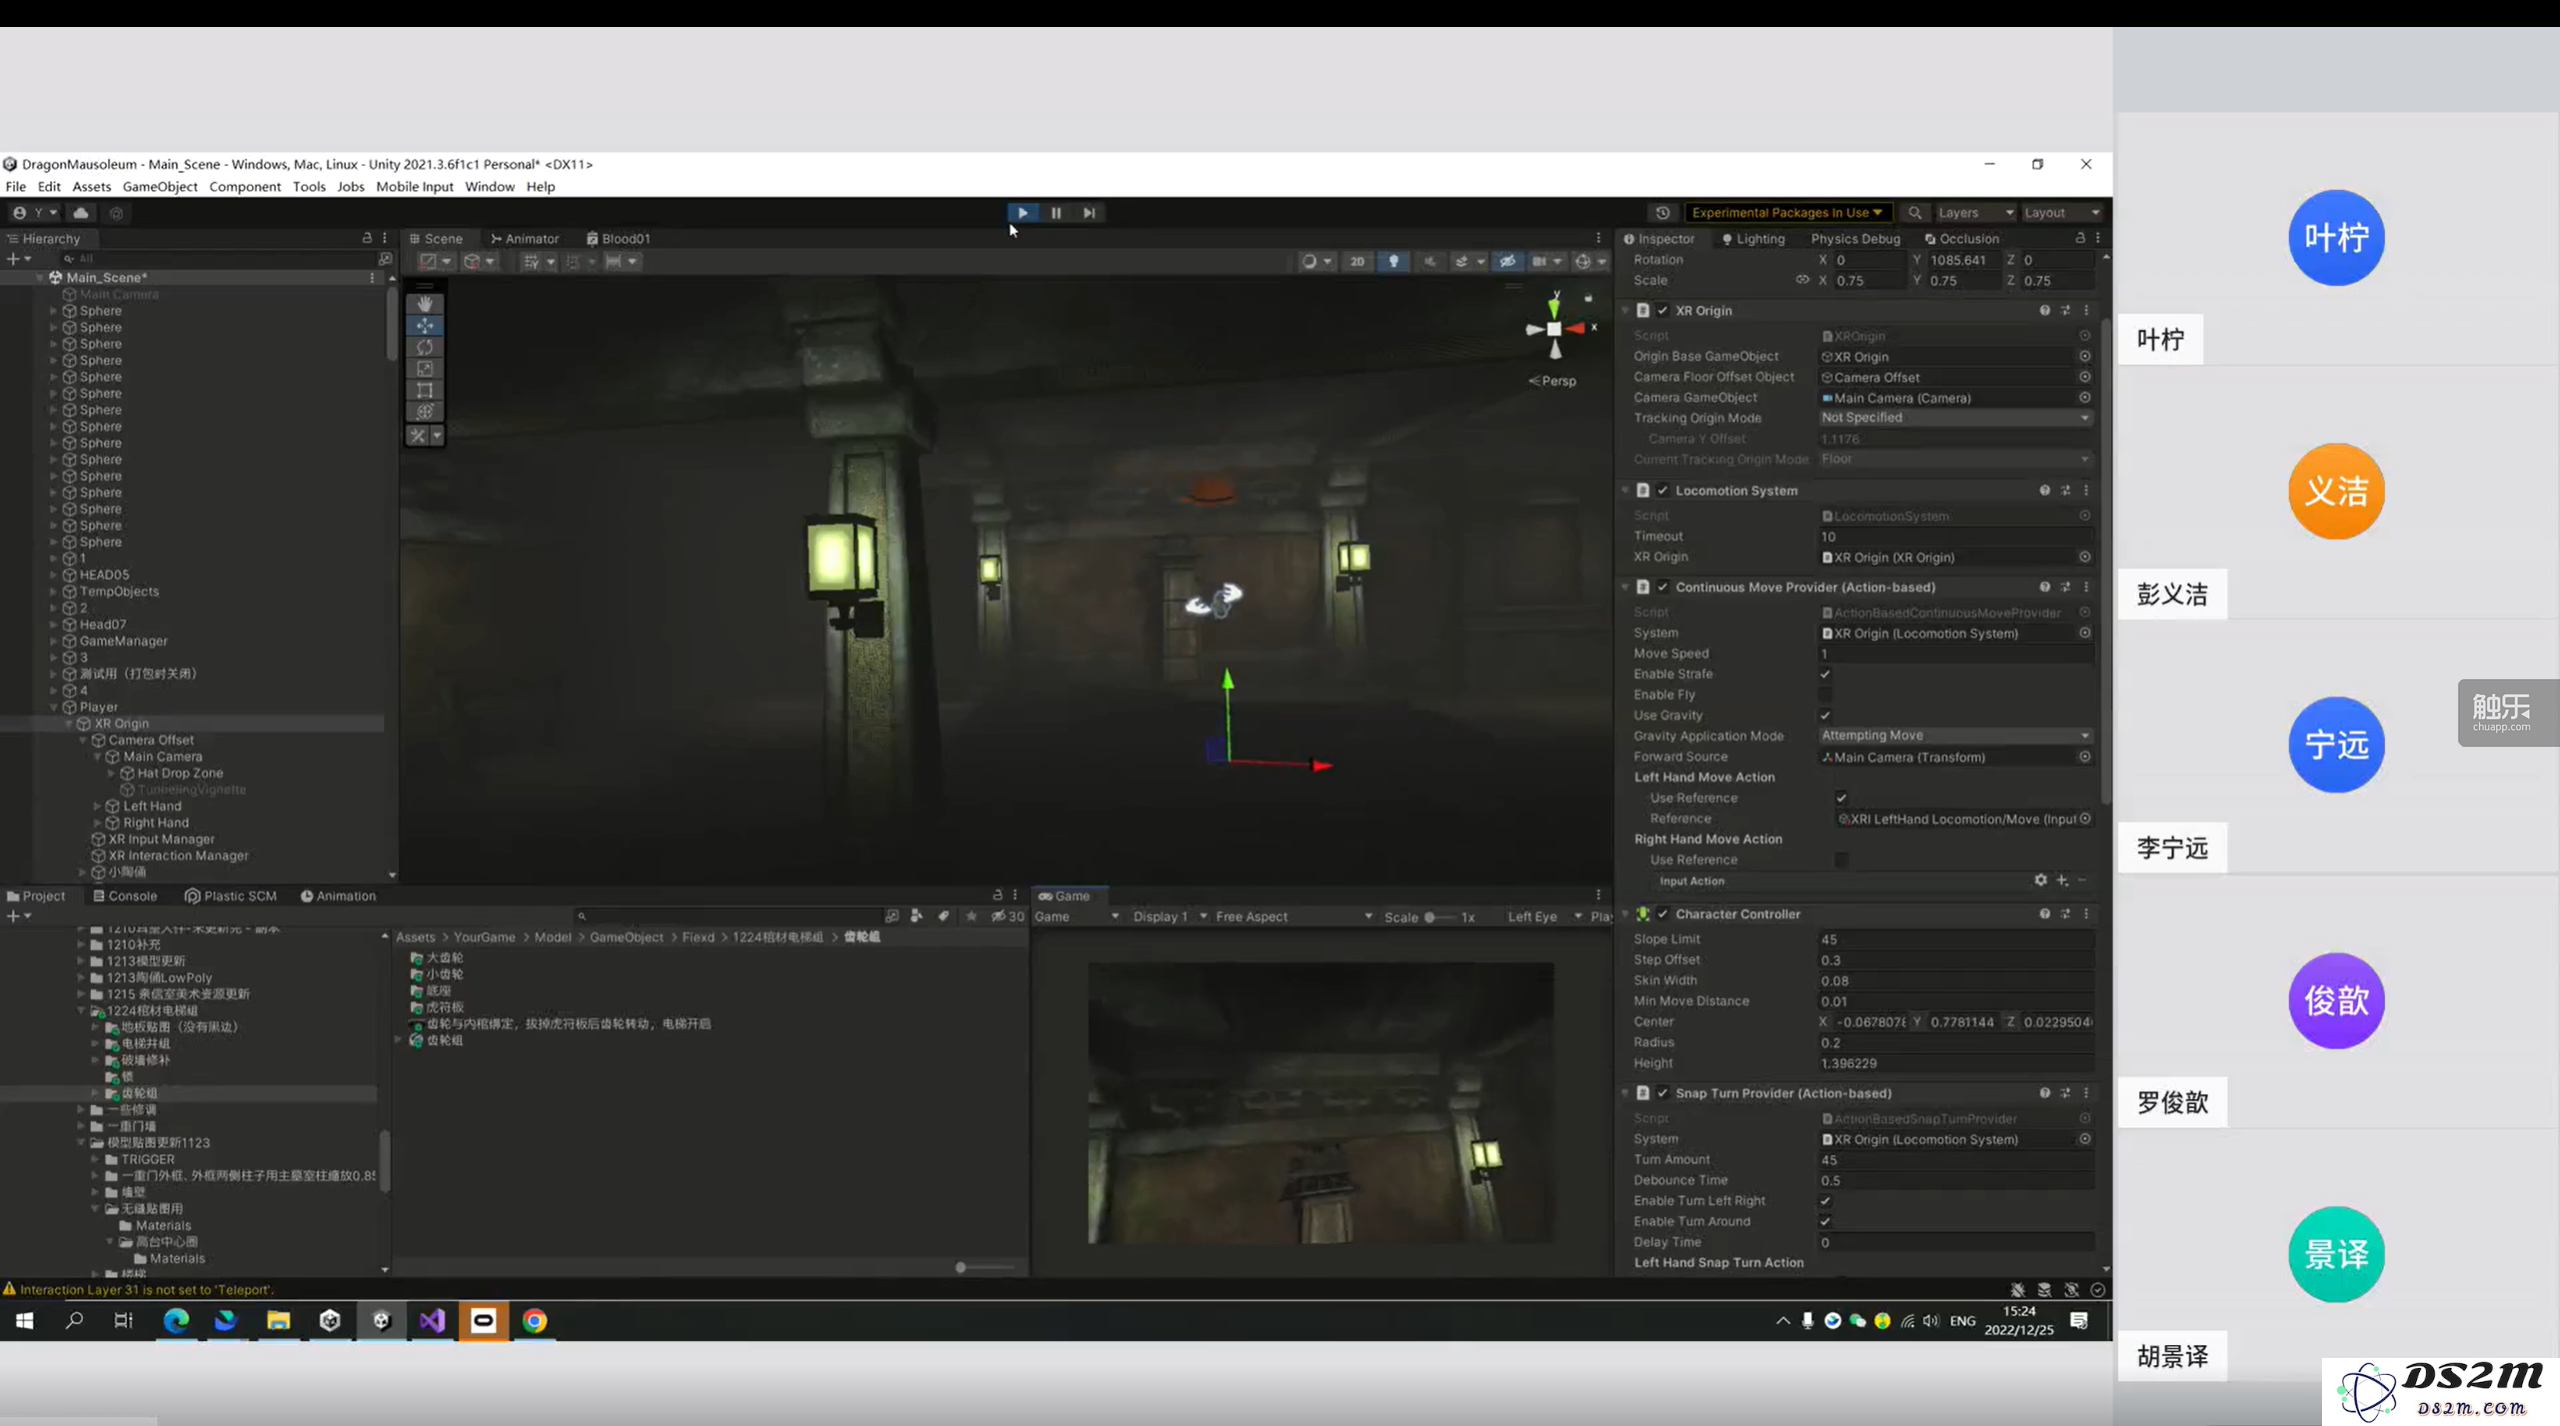Open Visual Studio from the taskbar
2560x1426 pixels.
(432, 1320)
